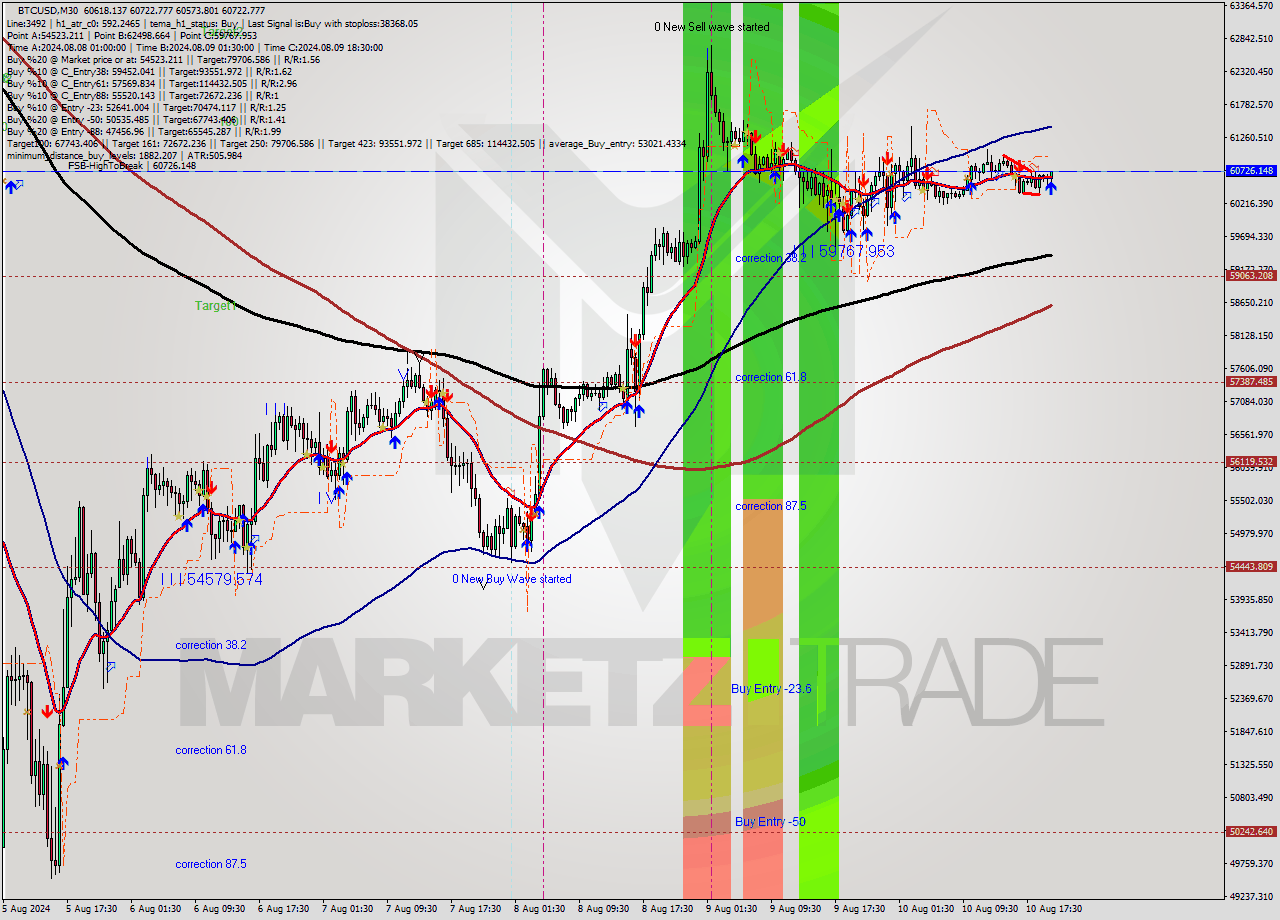Click the 'FSB-HighToBreak | 60726.148' label
The width and height of the screenshot is (1280, 920).
pos(132,166)
